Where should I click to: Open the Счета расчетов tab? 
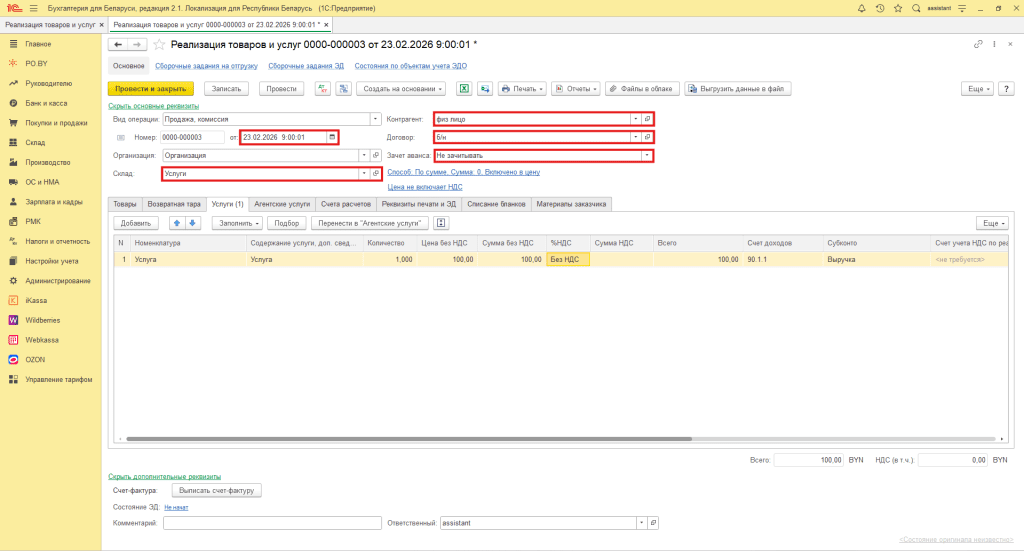347,203
